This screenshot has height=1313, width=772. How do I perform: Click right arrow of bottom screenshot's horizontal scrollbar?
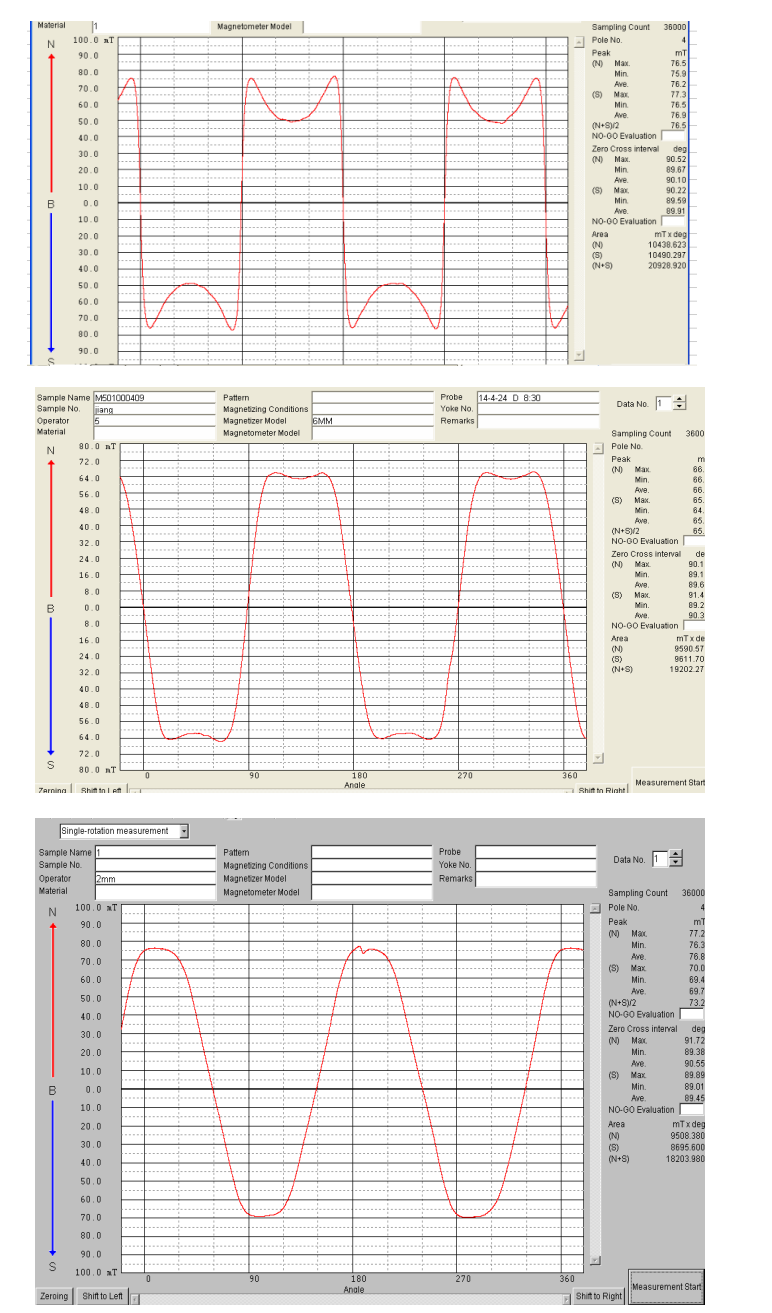coord(567,1297)
